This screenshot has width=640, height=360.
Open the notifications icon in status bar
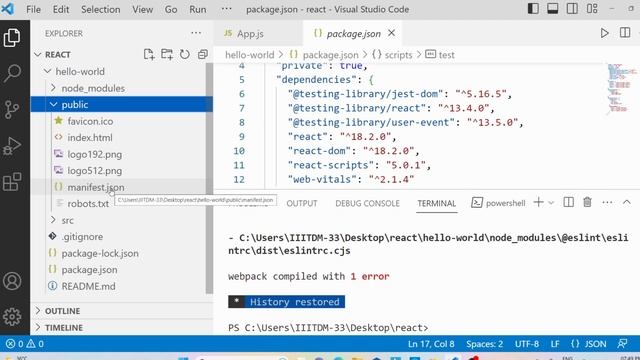[622, 344]
